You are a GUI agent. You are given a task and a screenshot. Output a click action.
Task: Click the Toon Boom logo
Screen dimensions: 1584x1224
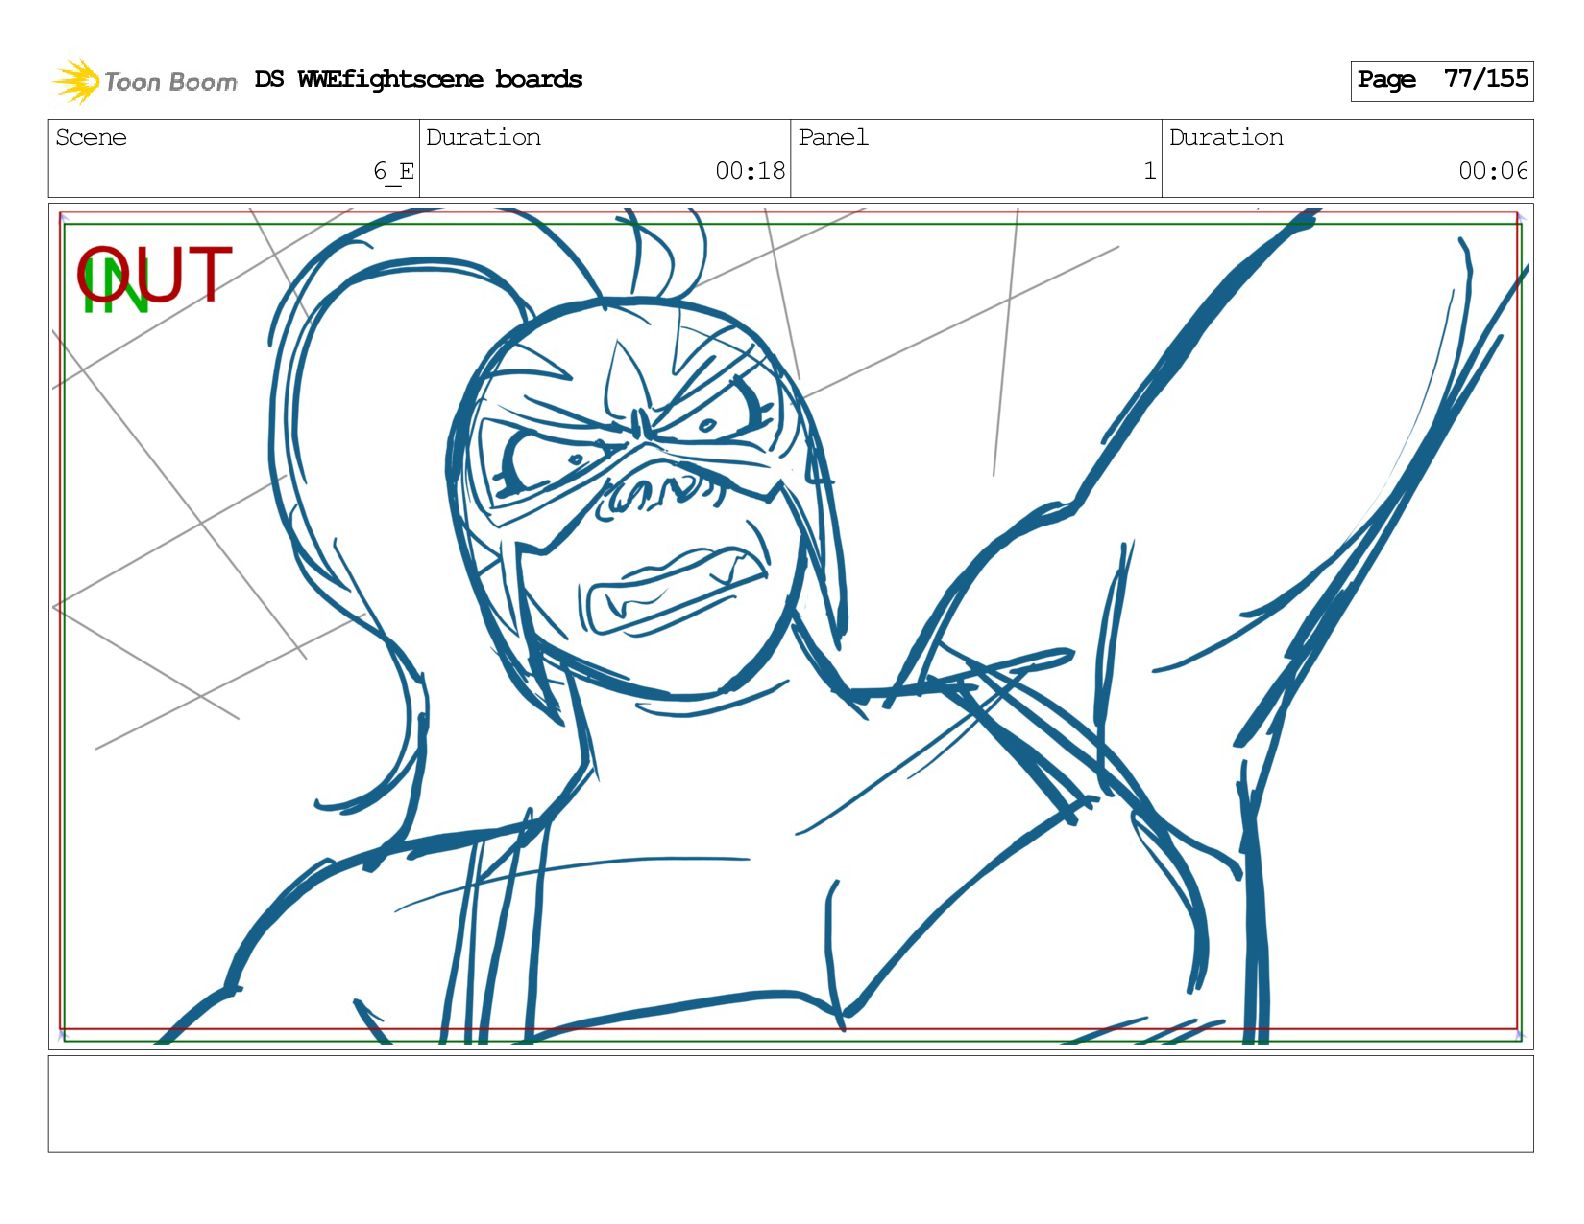tap(145, 81)
